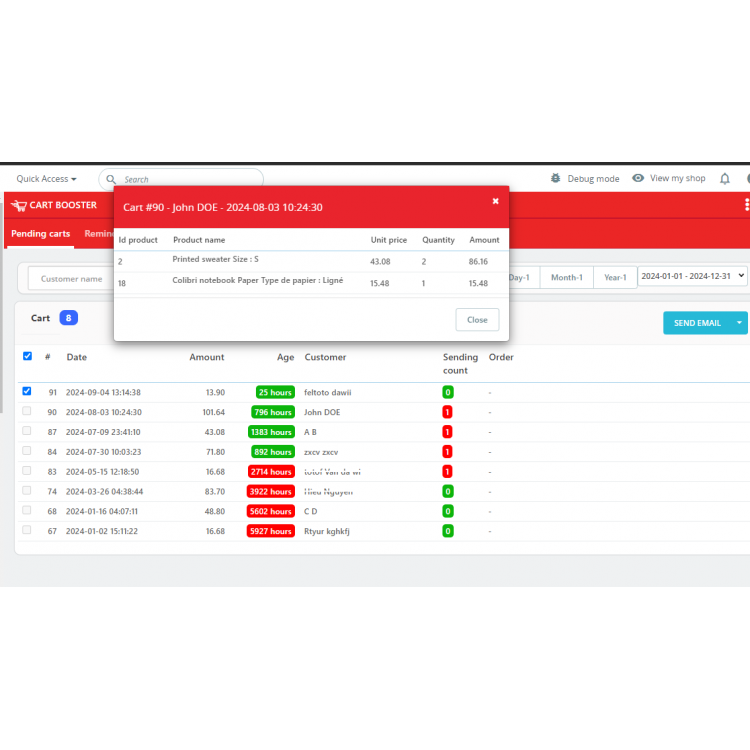Click the red 5927 hours age badge
The width and height of the screenshot is (750, 750).
271,531
